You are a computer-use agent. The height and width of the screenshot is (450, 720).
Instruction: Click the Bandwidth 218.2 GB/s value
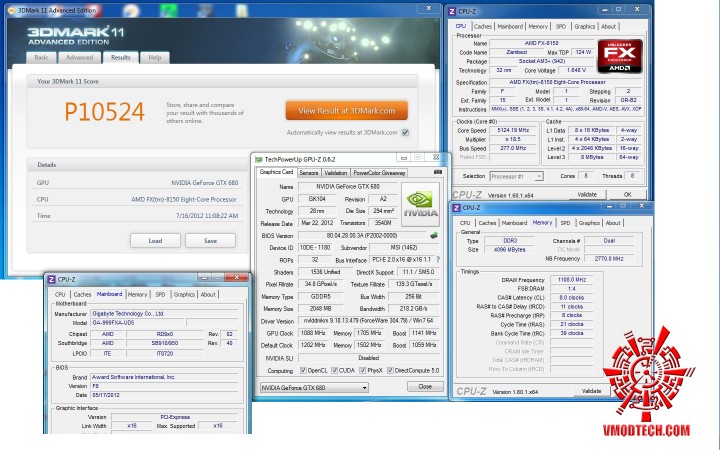point(414,309)
